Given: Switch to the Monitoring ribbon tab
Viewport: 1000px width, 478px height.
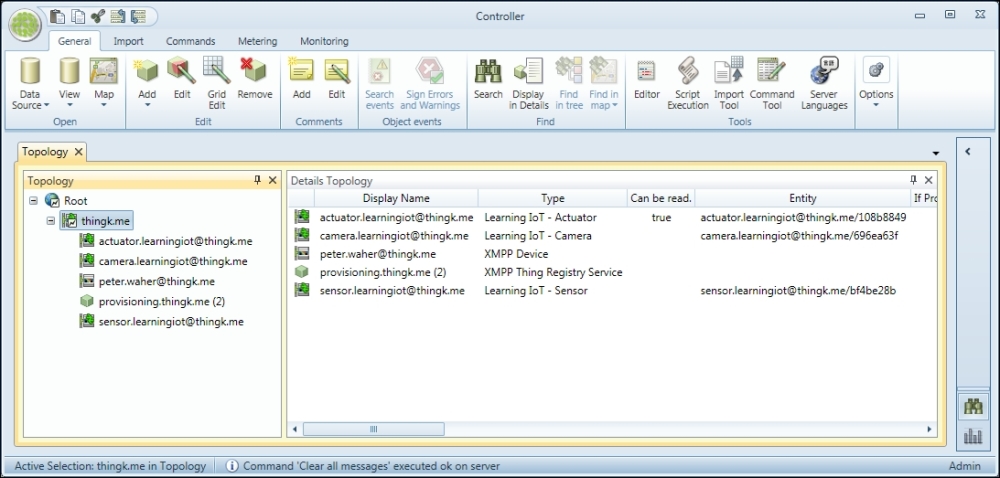Looking at the screenshot, I should pos(324,41).
